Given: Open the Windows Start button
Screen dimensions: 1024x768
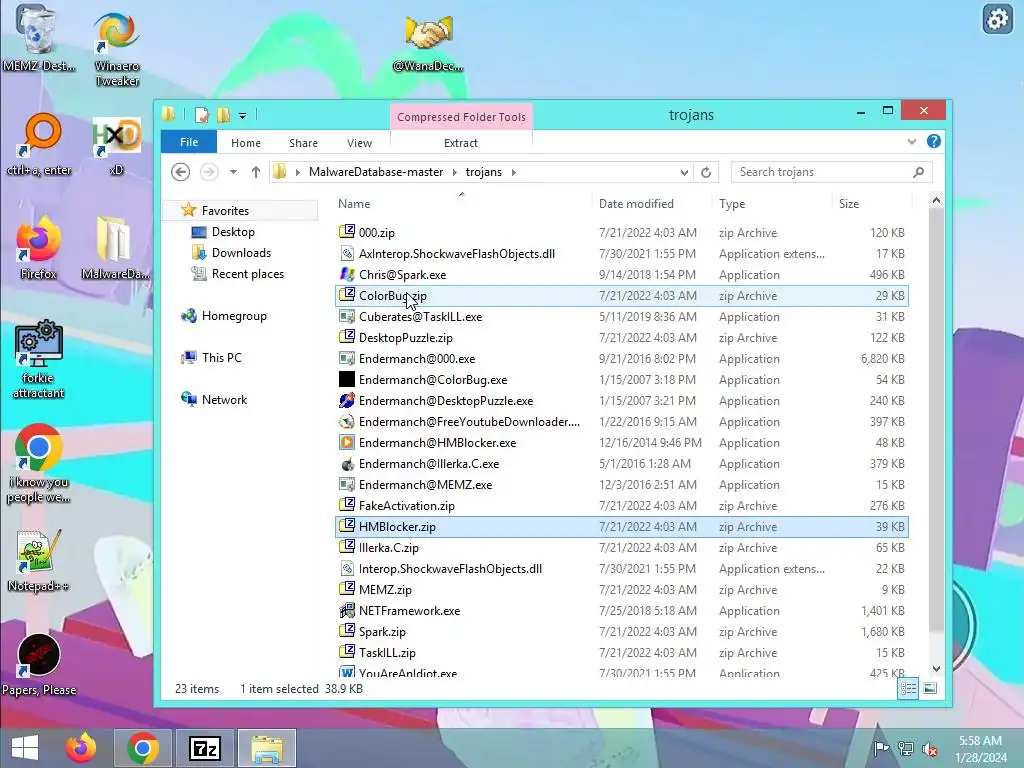Looking at the screenshot, I should click(x=25, y=748).
